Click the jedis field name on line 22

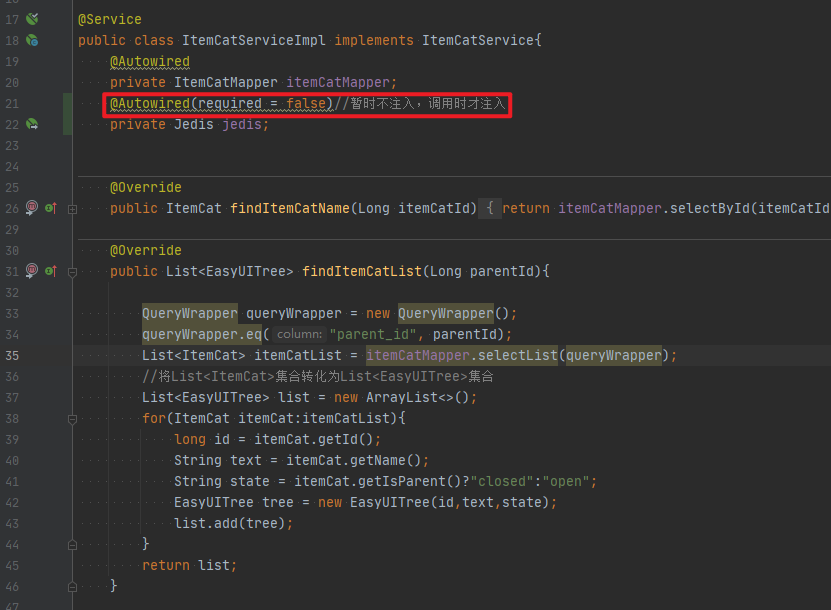pyautogui.click(x=242, y=124)
